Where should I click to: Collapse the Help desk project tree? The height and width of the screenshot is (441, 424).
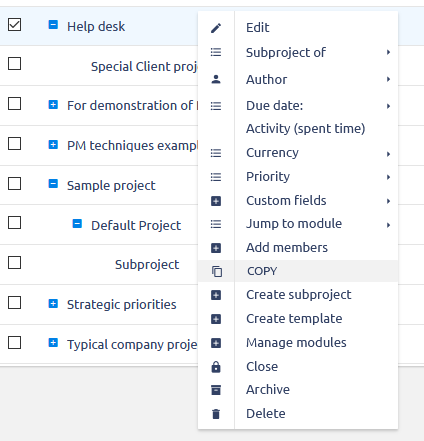(53, 25)
